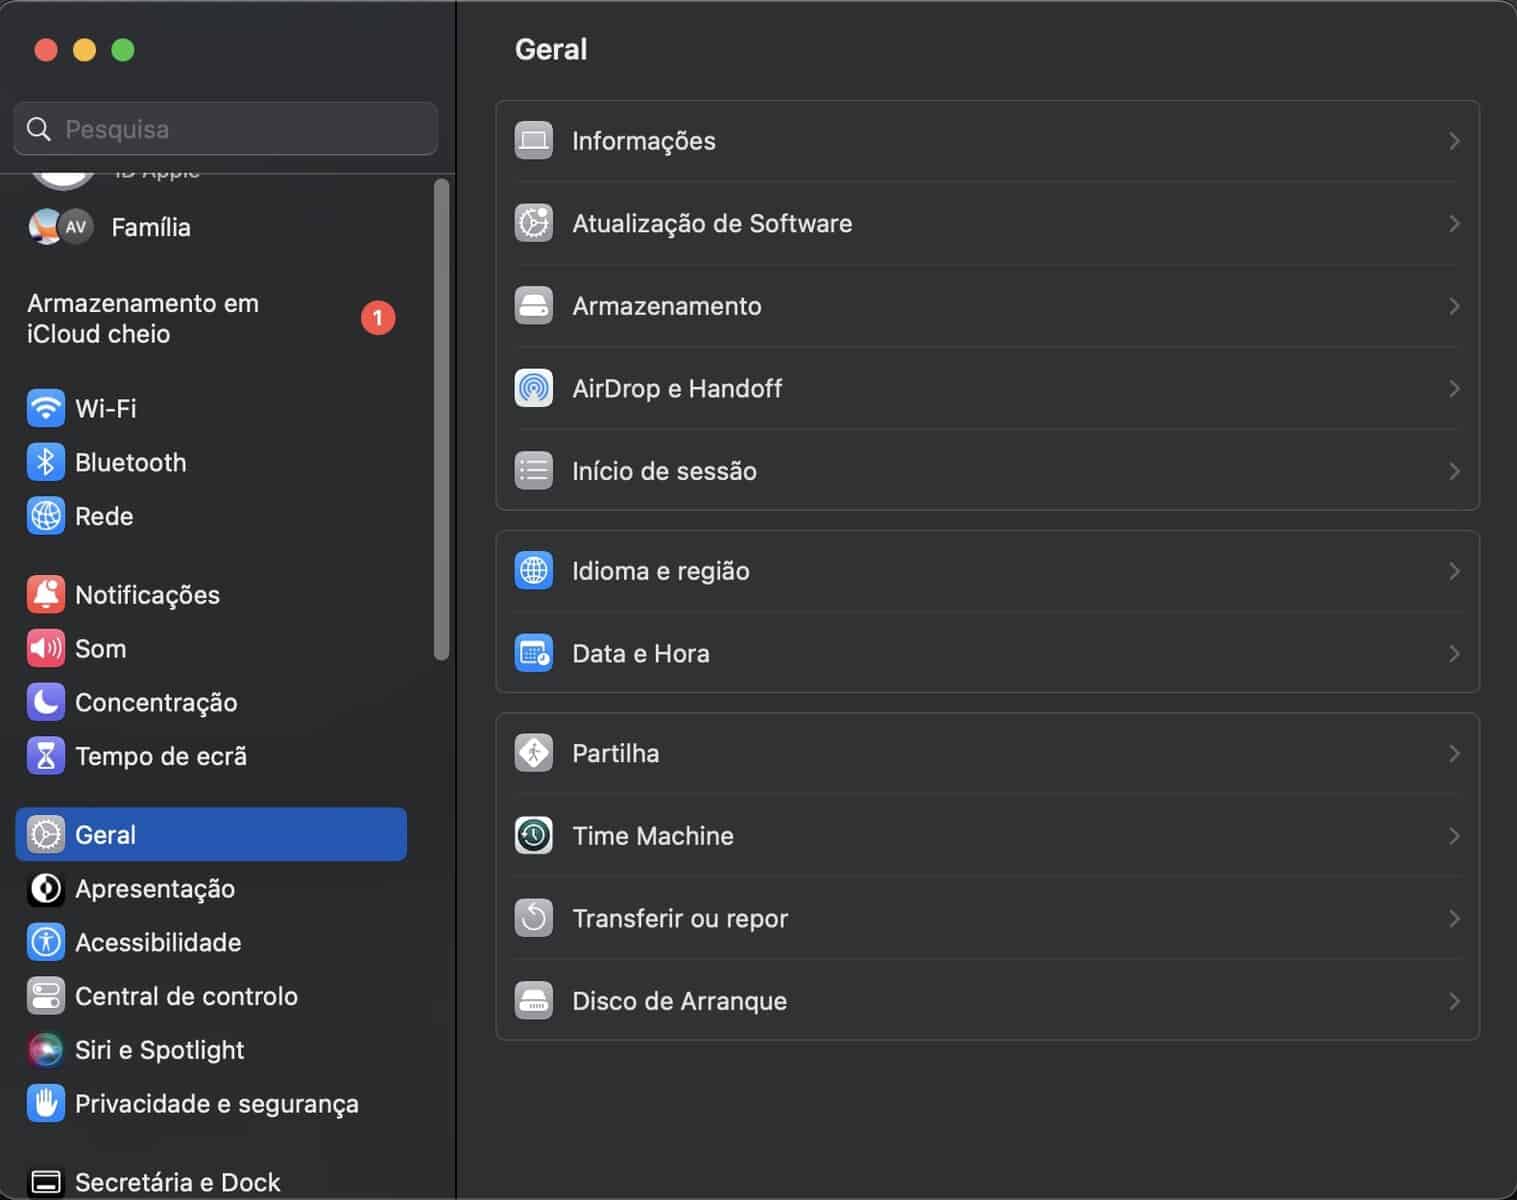1517x1200 pixels.
Task: Click the Idioma e região globe icon
Action: (x=534, y=571)
